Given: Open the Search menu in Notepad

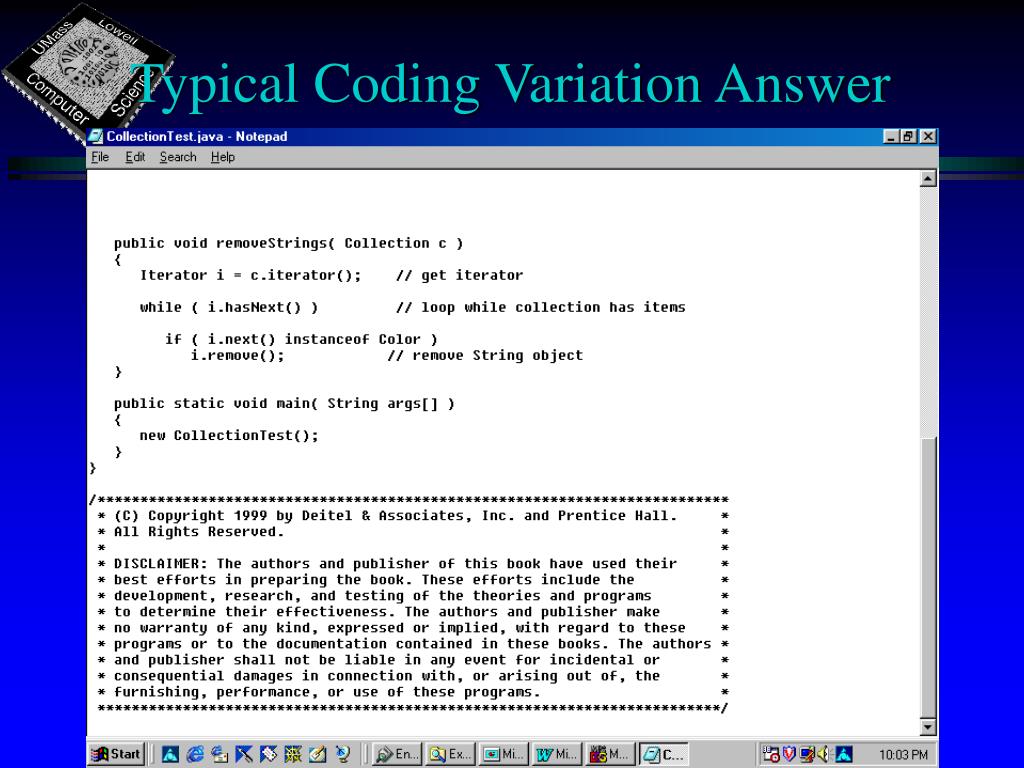Looking at the screenshot, I should [x=178, y=157].
